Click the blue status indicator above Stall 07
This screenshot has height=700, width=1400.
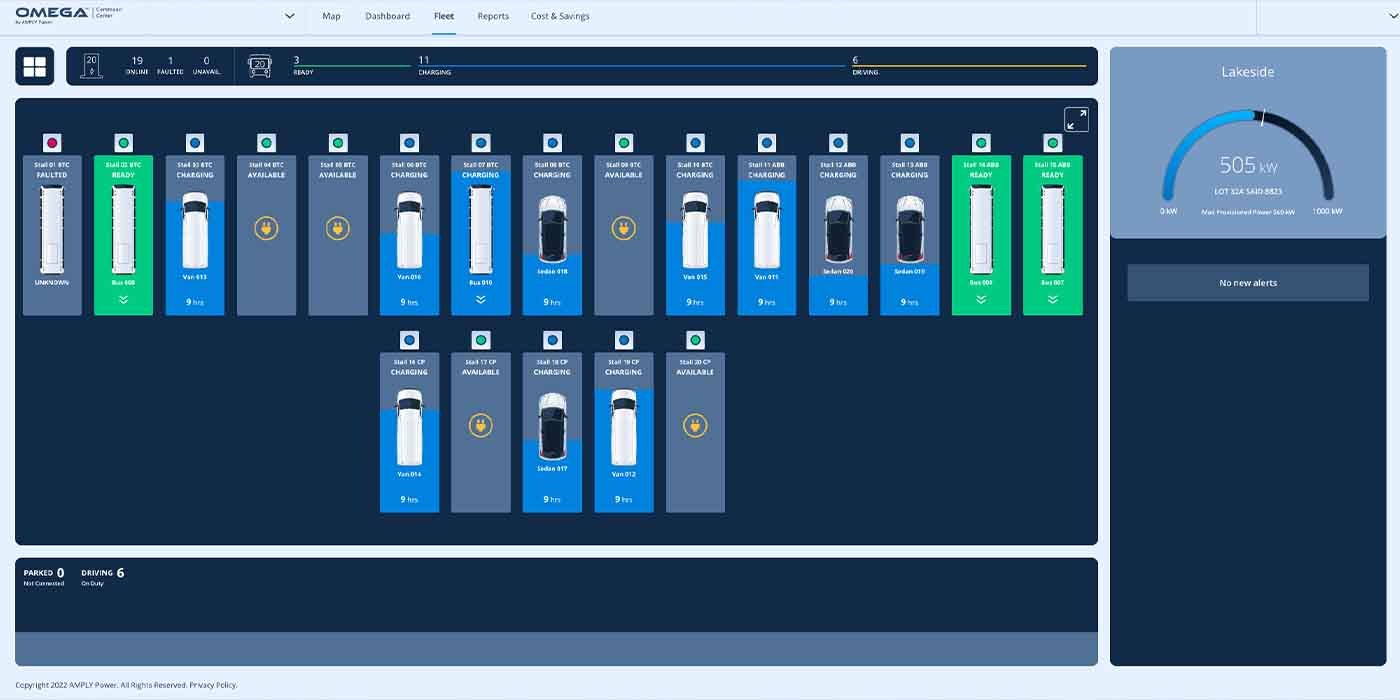[481, 143]
